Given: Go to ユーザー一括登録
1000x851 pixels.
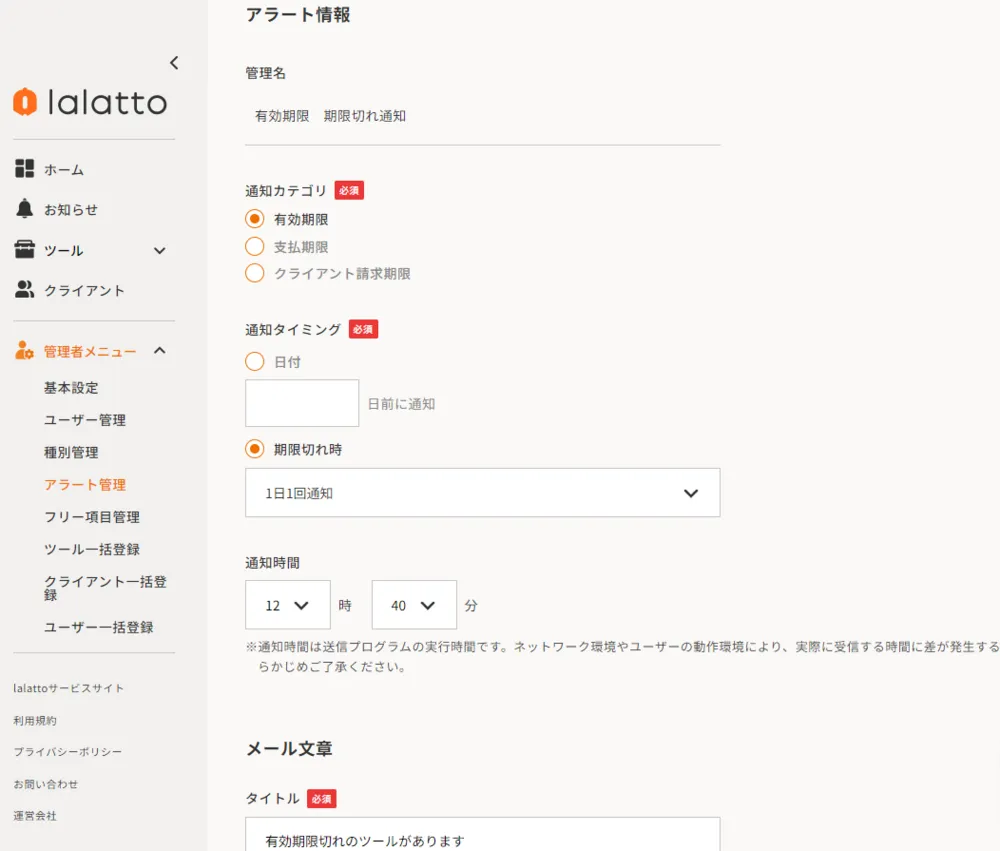Looking at the screenshot, I should click(98, 627).
